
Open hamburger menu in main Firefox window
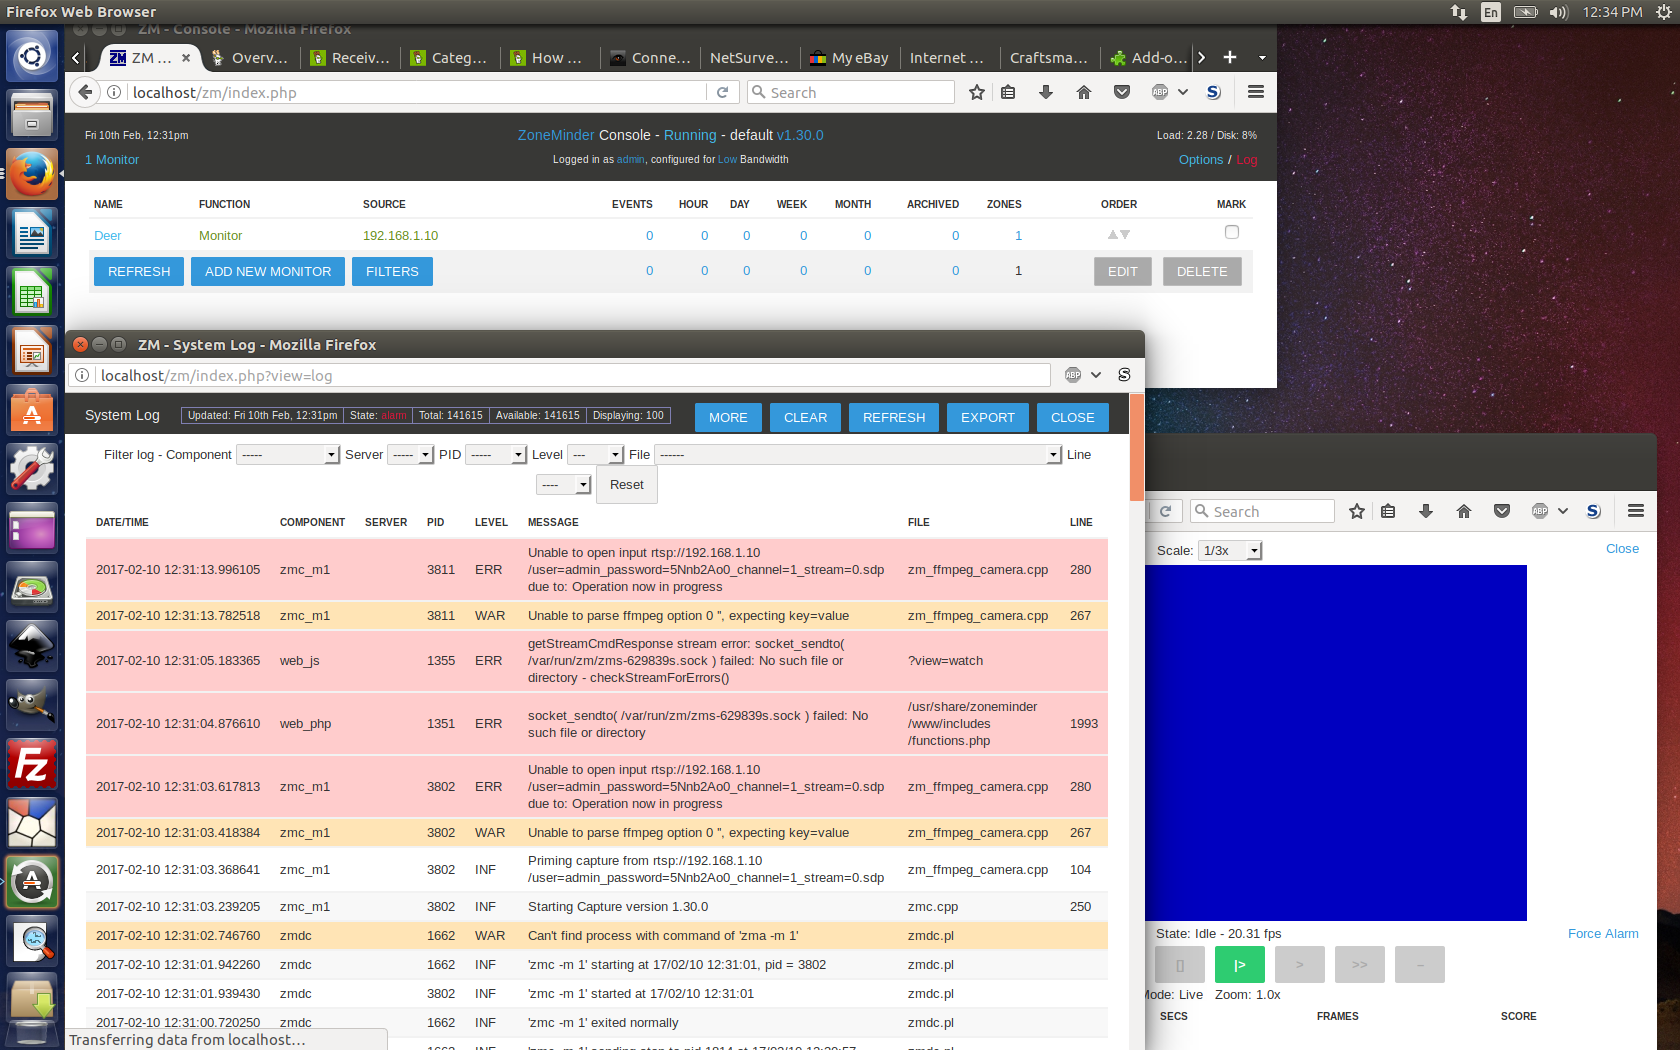pyautogui.click(x=1256, y=92)
